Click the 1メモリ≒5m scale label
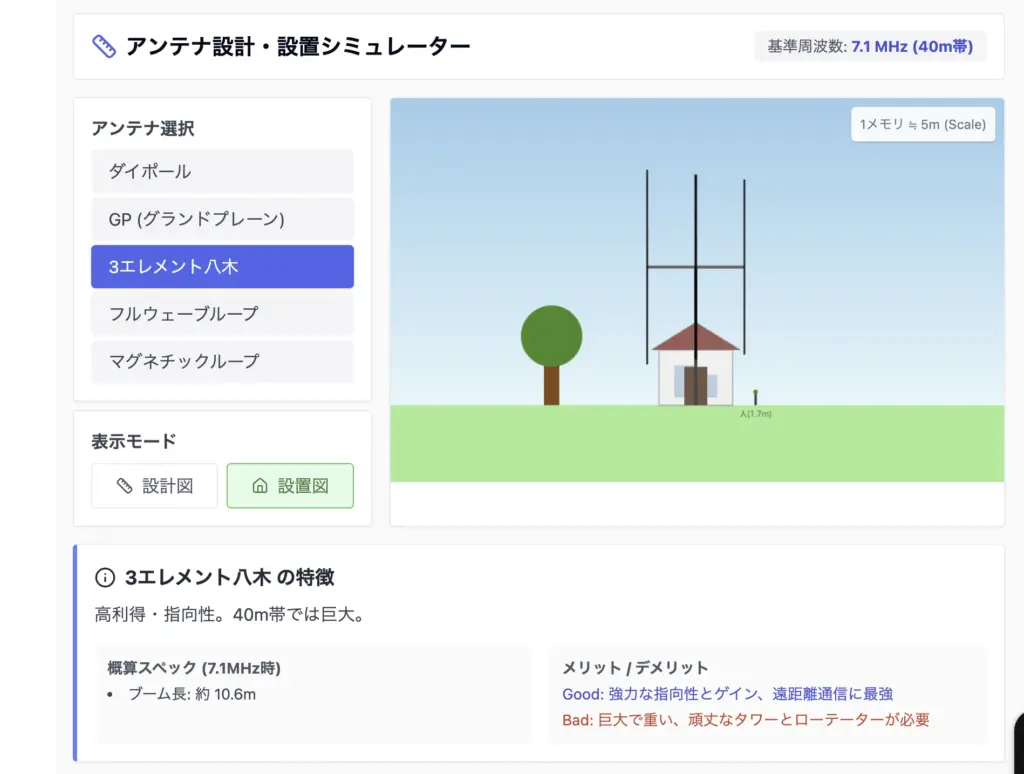The height and width of the screenshot is (774, 1024). [922, 125]
